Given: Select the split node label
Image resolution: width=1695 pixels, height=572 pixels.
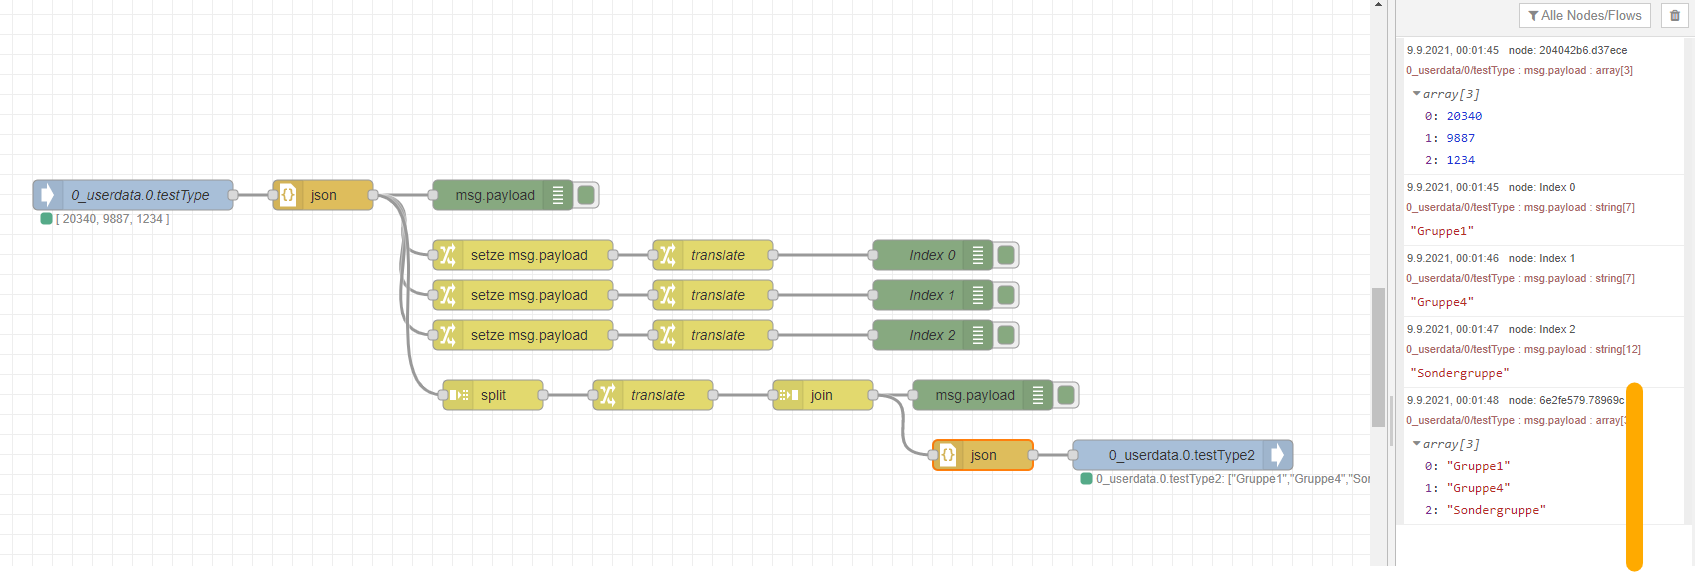Looking at the screenshot, I should [493, 395].
